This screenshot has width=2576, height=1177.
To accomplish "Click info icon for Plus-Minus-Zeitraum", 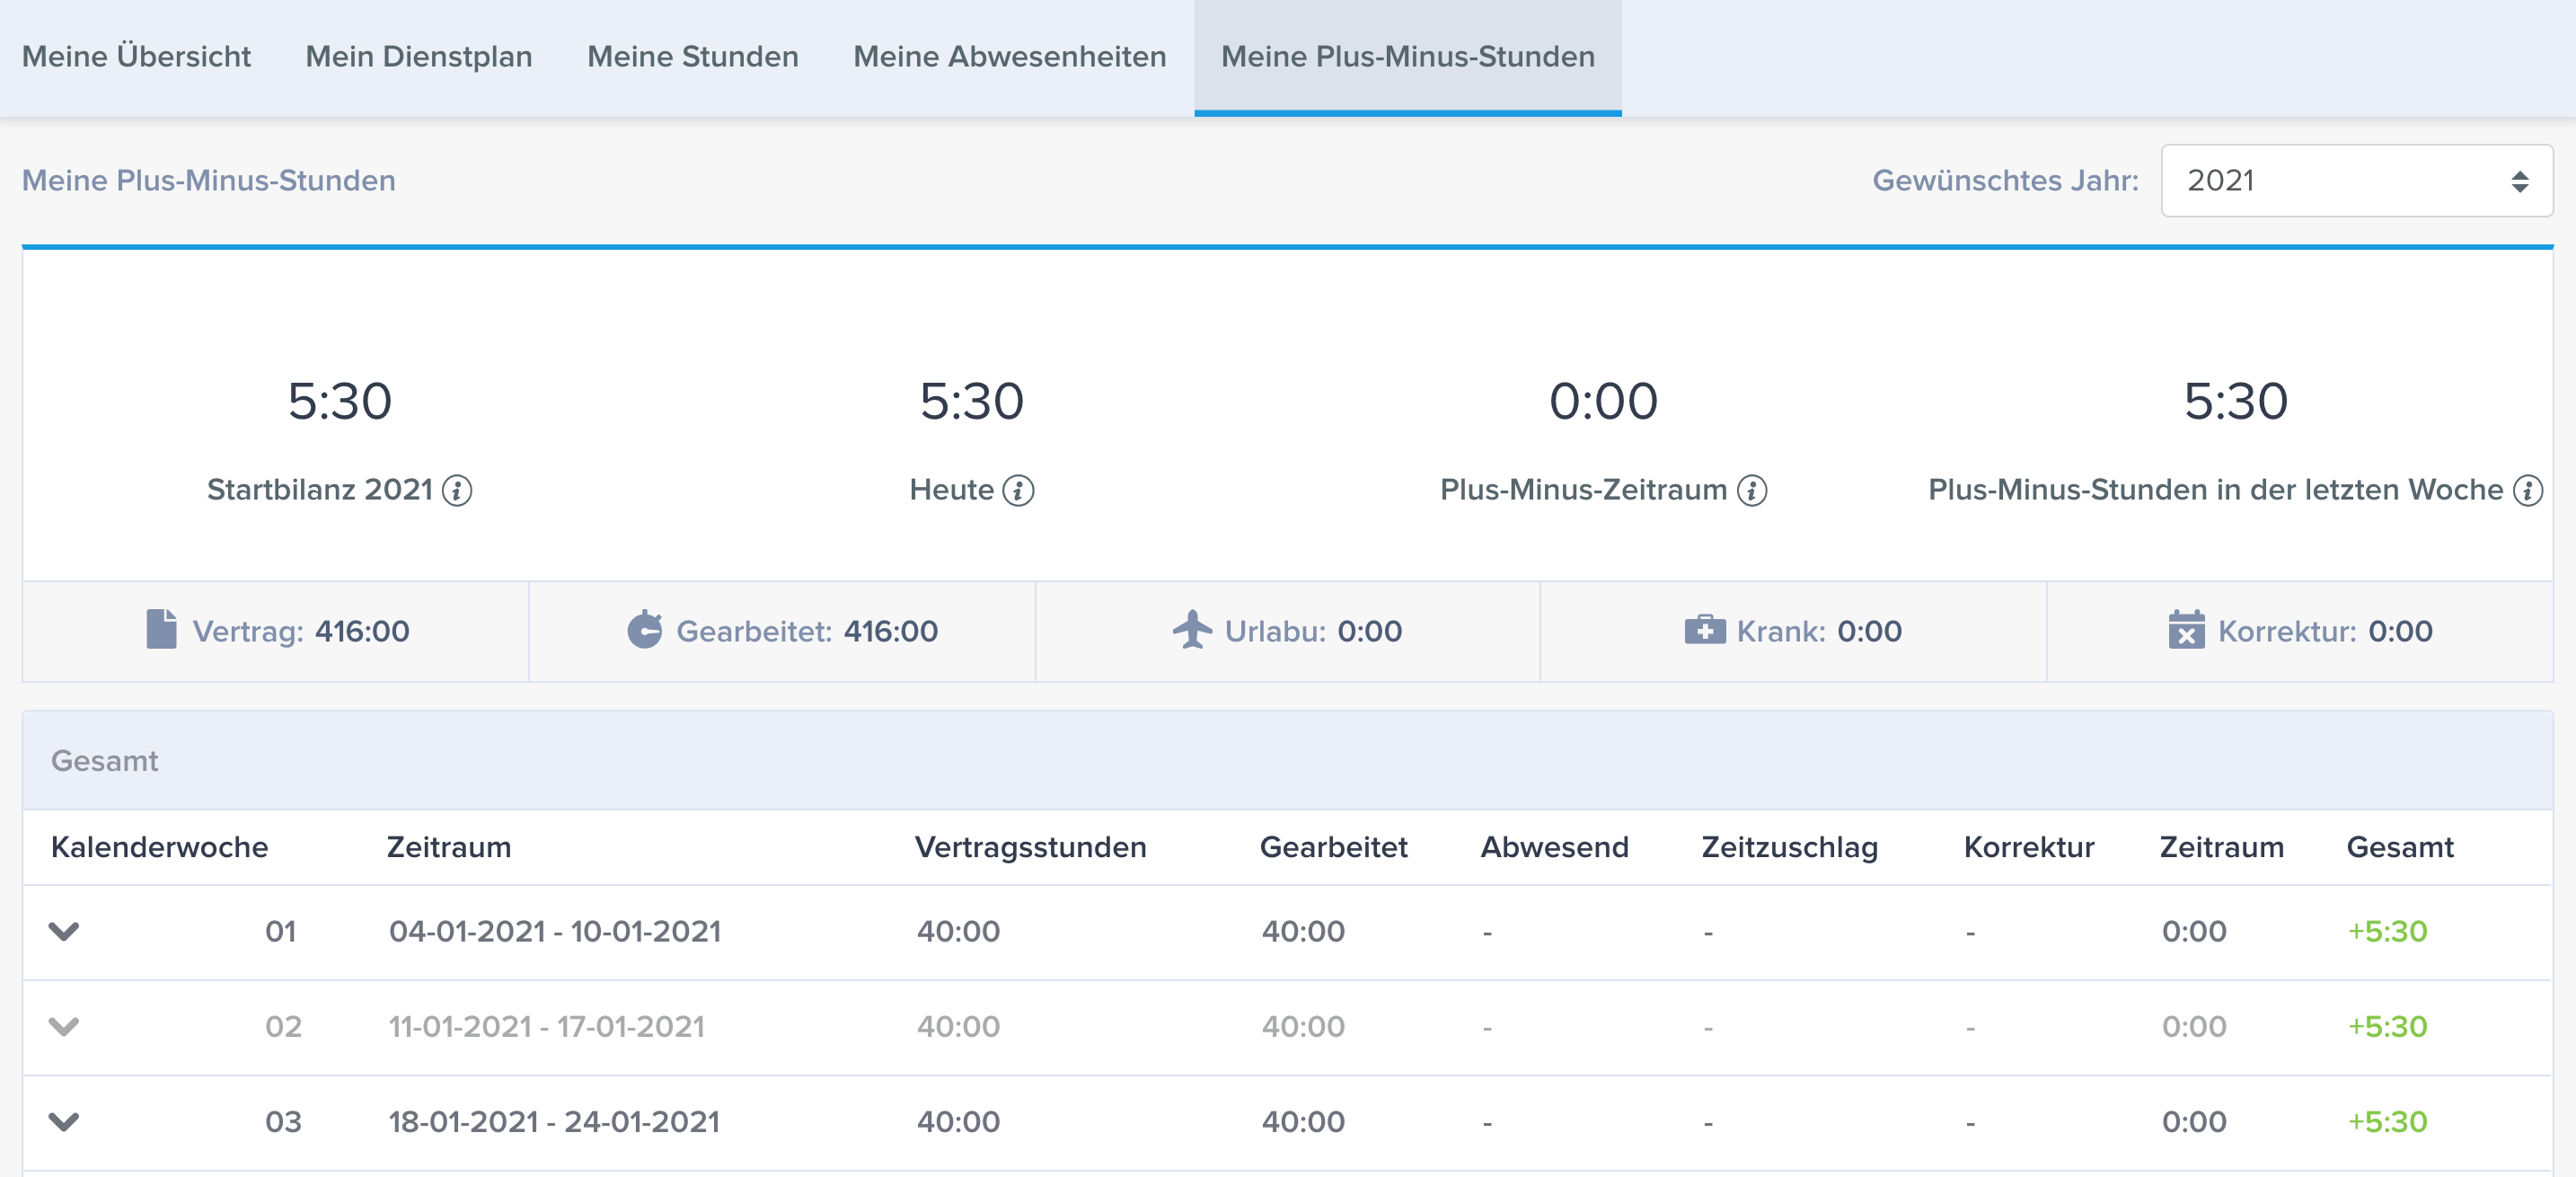I will [1752, 490].
